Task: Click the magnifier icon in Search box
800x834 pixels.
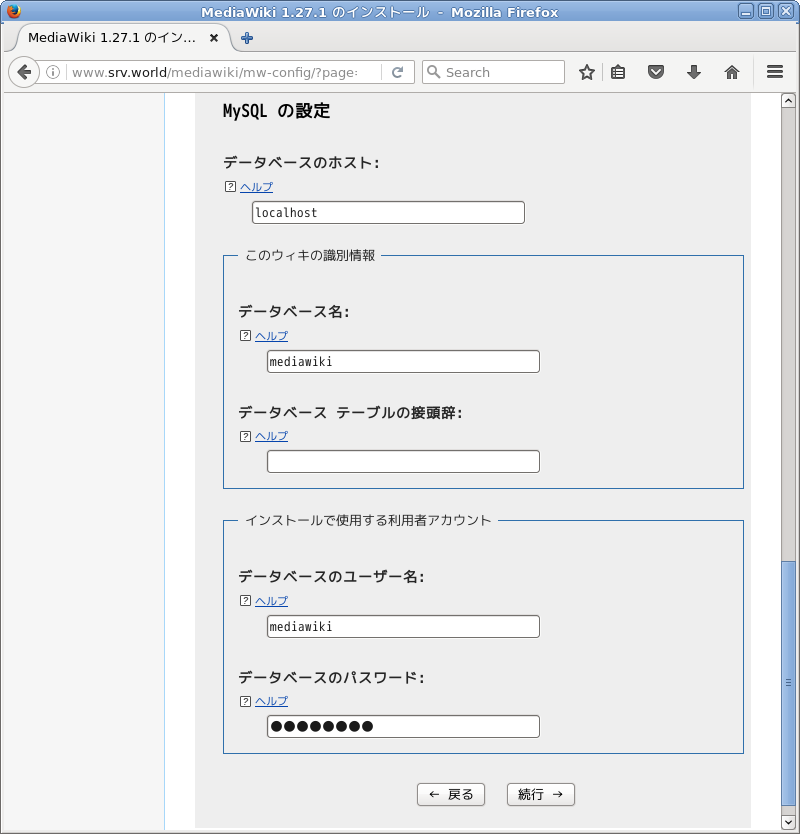Action: 434,72
